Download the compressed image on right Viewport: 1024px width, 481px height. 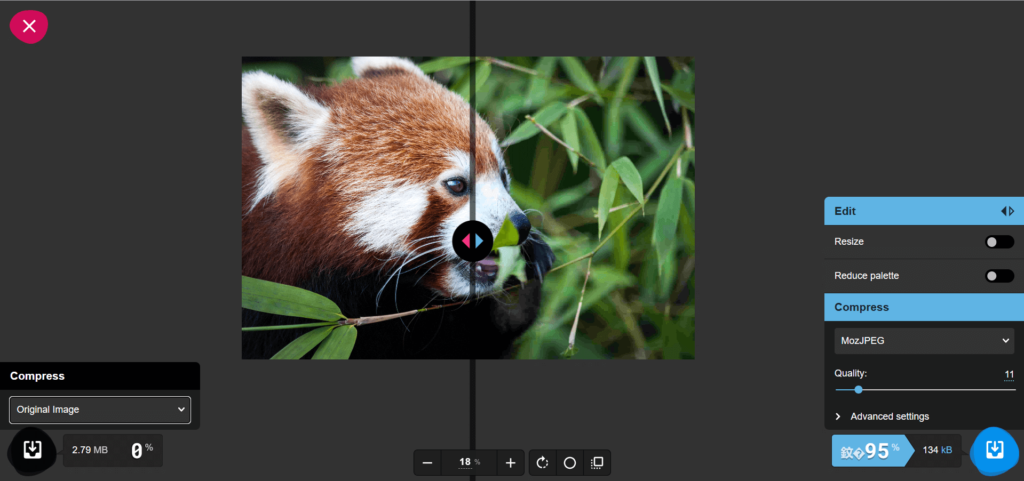[994, 450]
